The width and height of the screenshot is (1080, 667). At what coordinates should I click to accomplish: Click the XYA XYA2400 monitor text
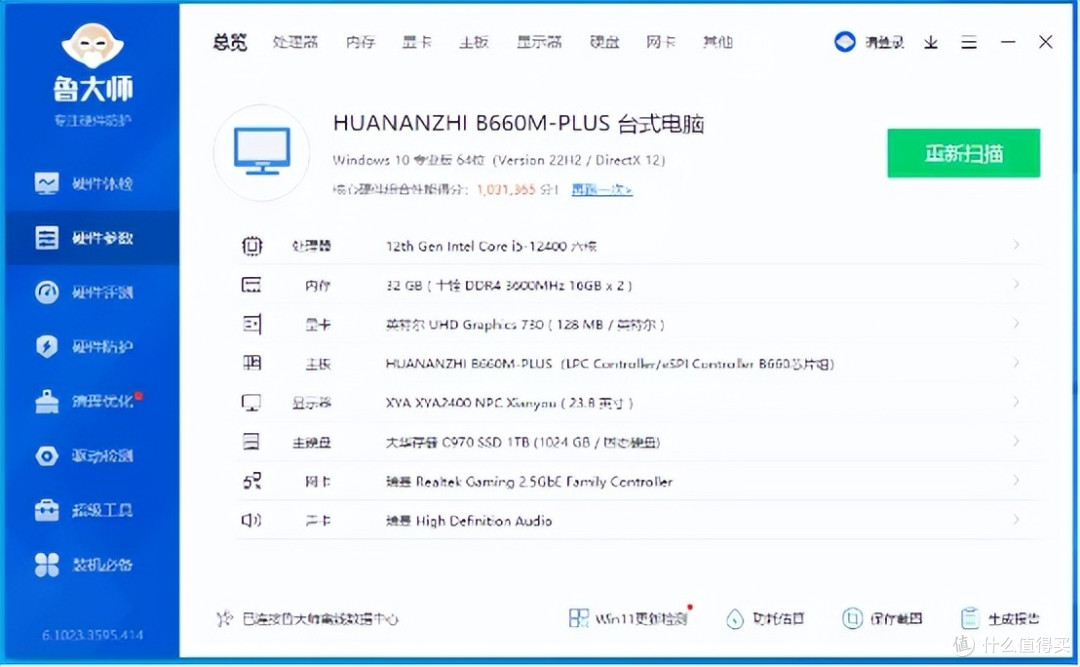pos(509,403)
